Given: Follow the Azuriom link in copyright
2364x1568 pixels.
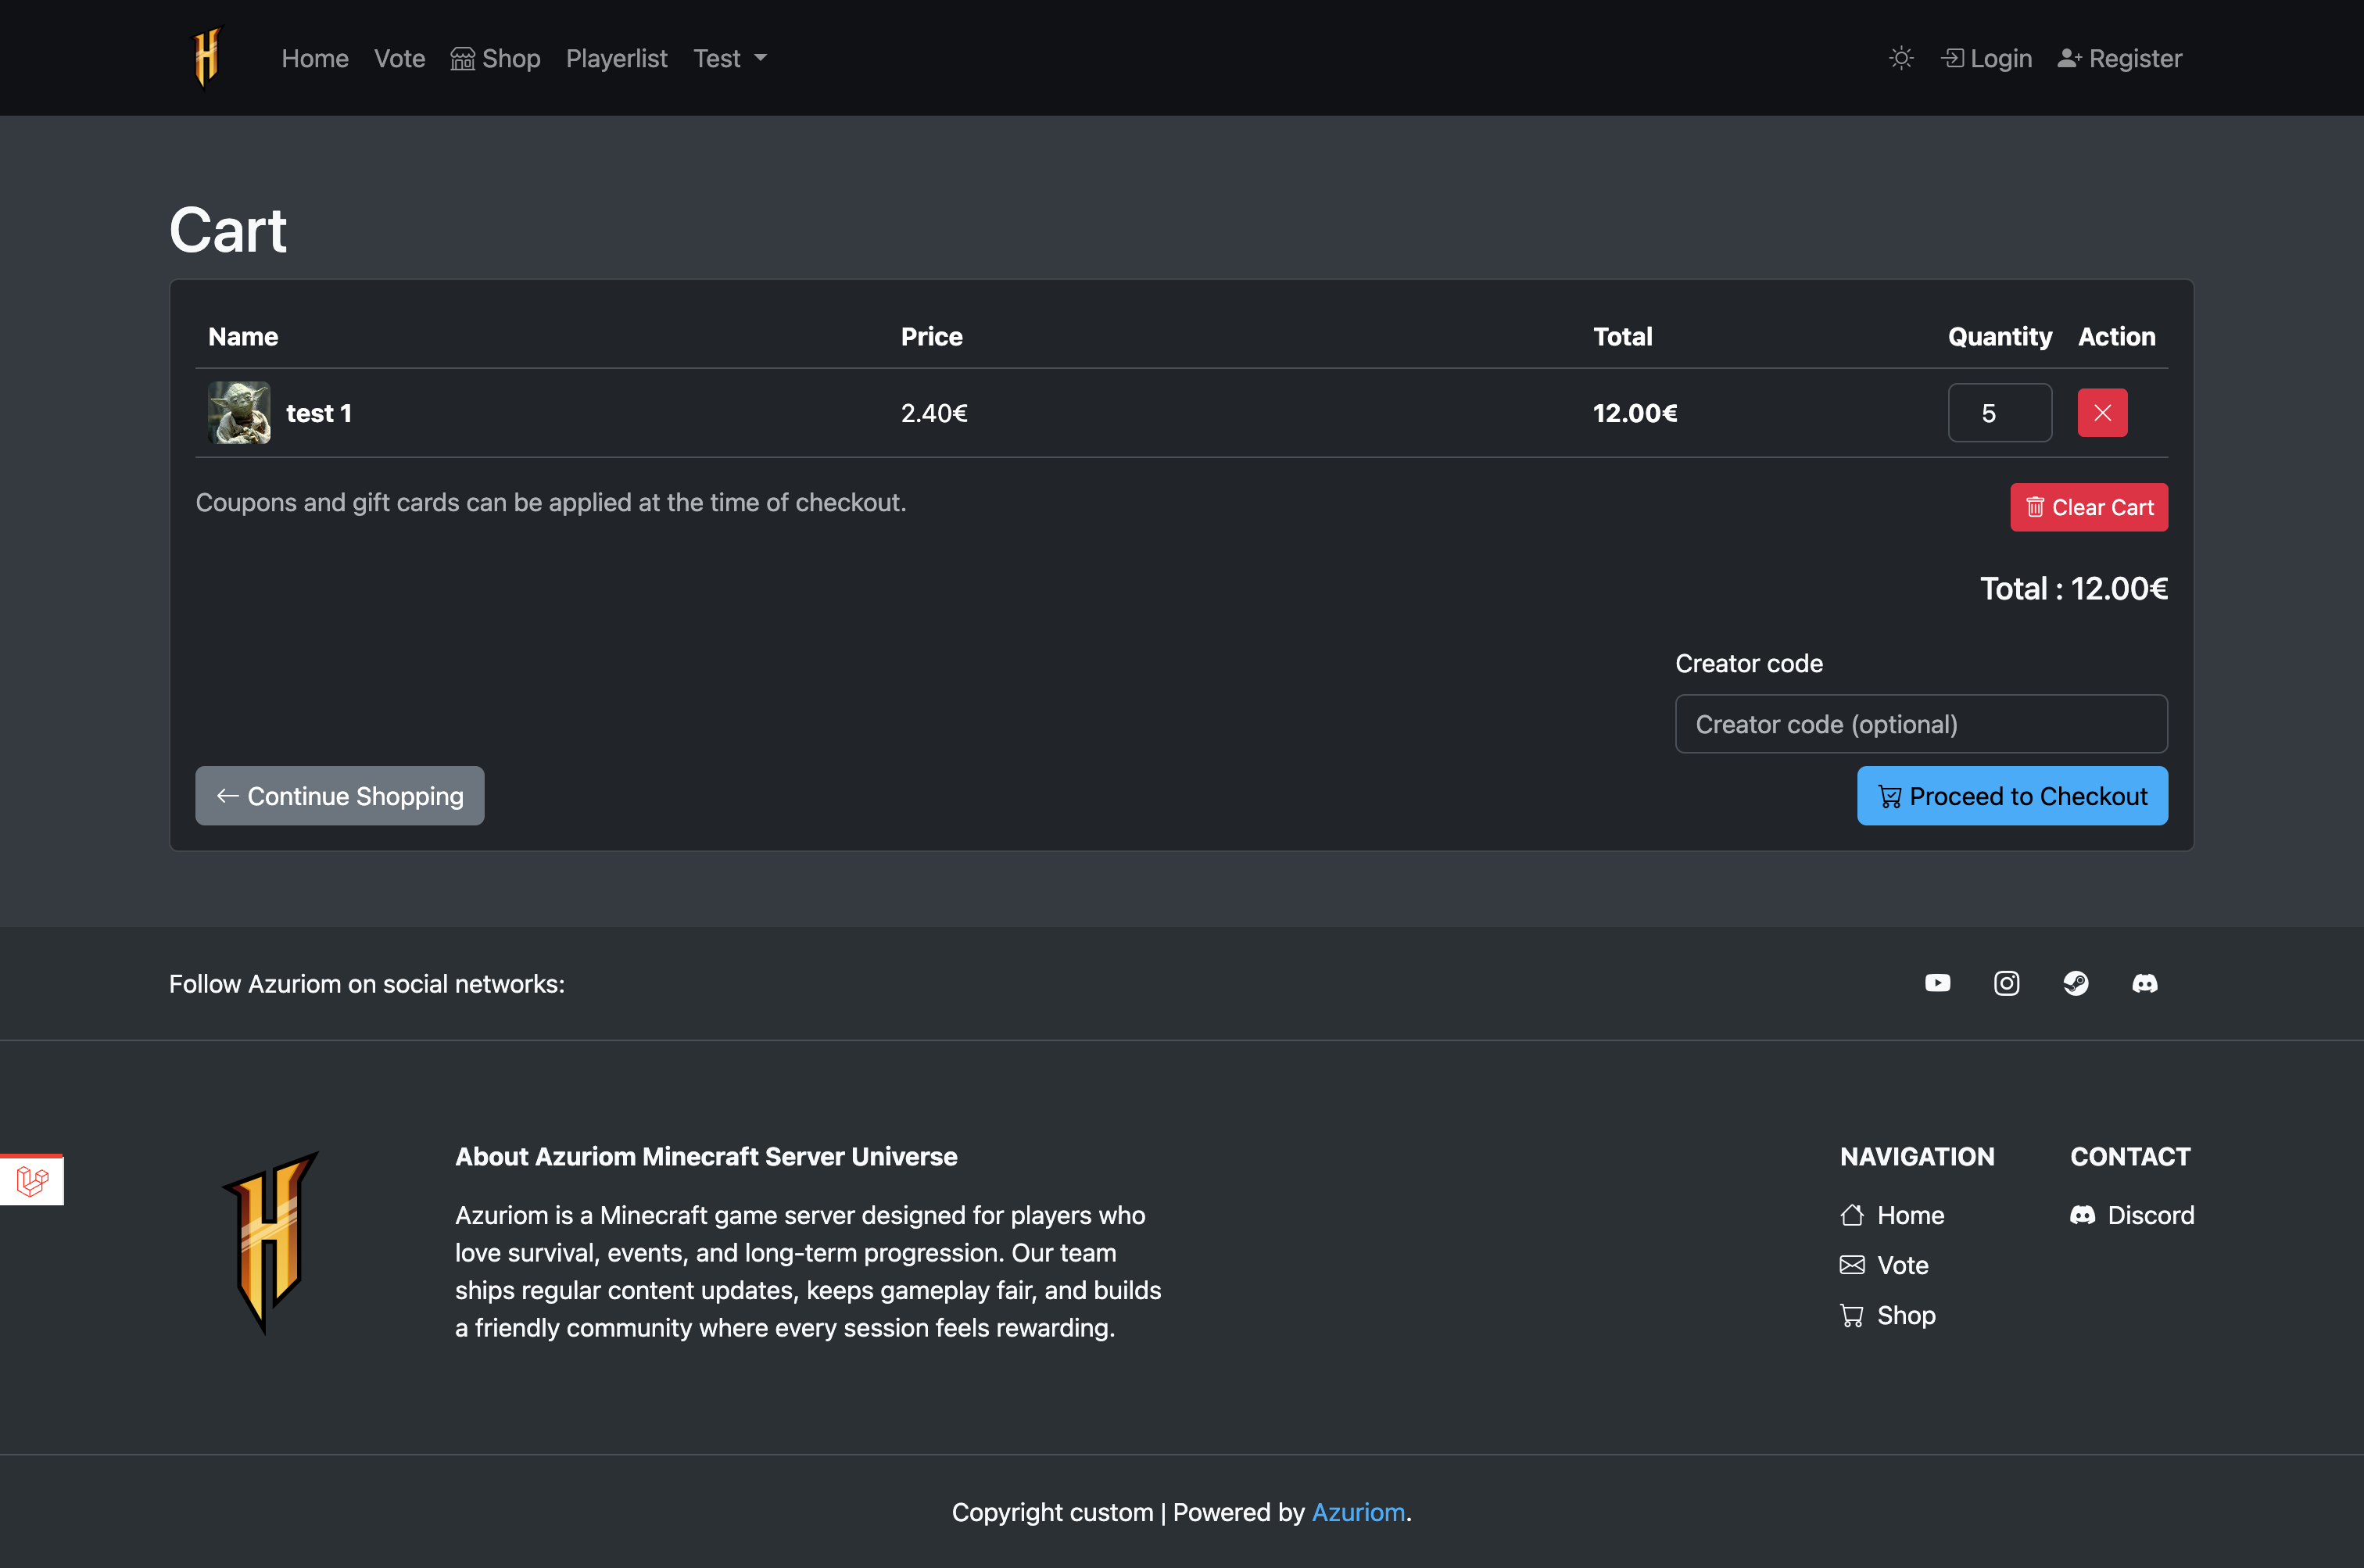Looking at the screenshot, I should (x=1357, y=1512).
